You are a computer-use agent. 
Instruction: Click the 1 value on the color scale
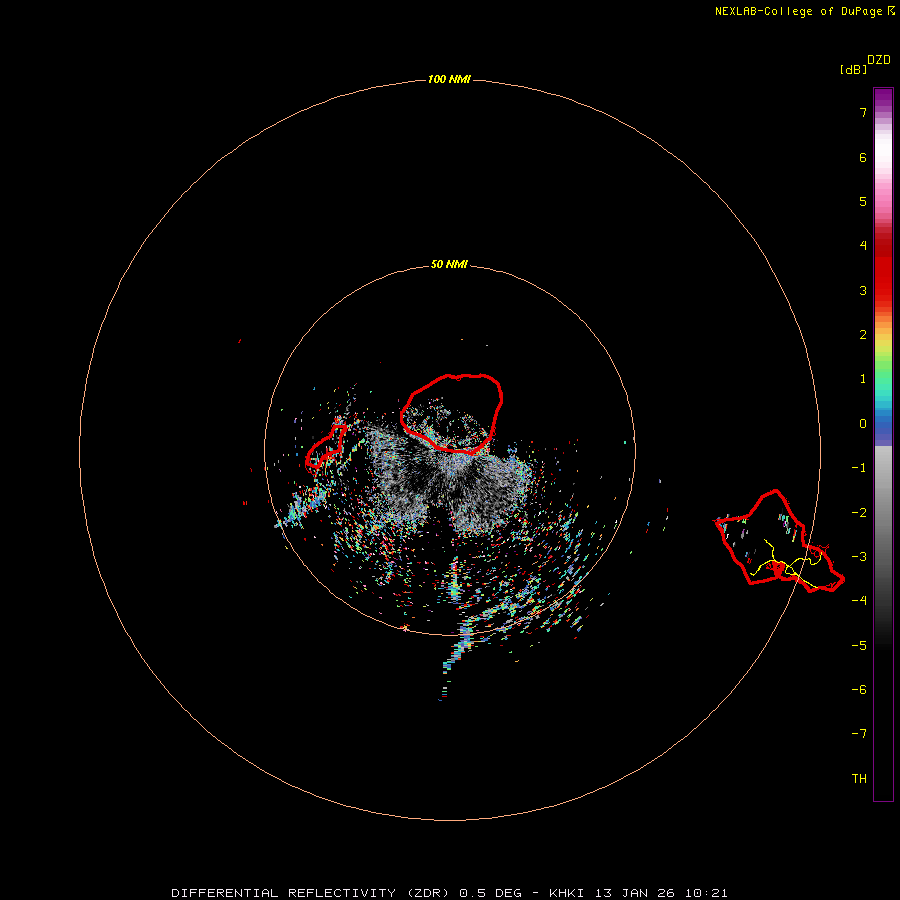point(863,379)
